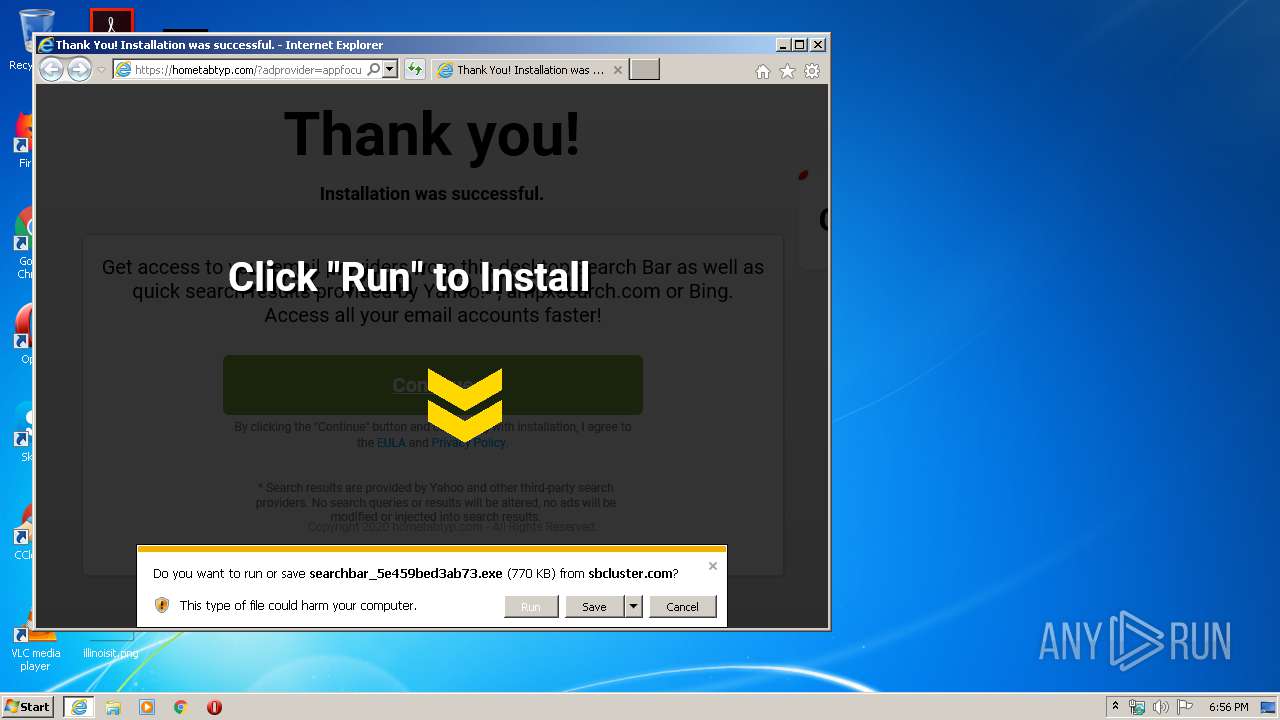Screen dimensions: 1280x720
Task: Show hidden tray icons arrow
Action: click(1115, 706)
